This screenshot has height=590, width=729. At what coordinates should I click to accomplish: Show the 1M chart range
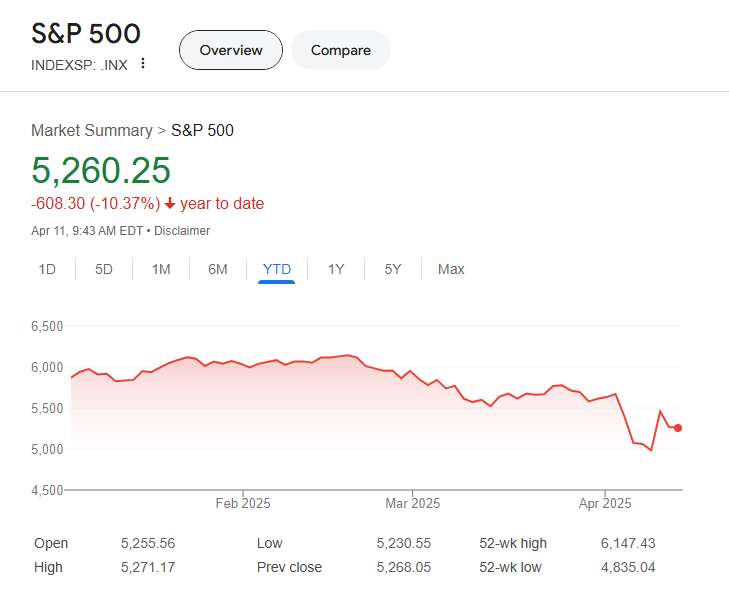161,269
